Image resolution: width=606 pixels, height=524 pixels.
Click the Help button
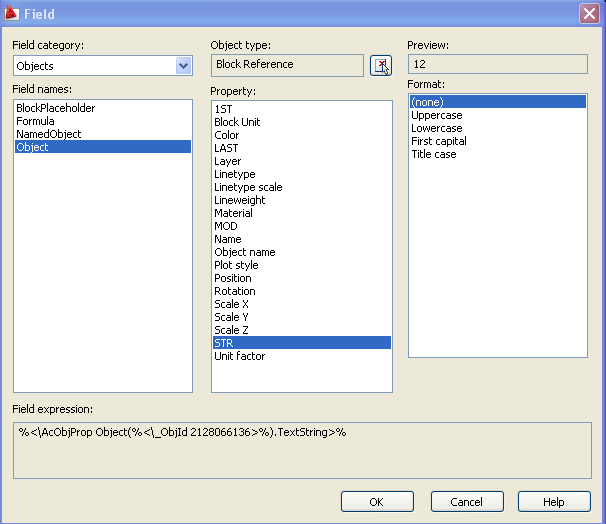coord(554,502)
